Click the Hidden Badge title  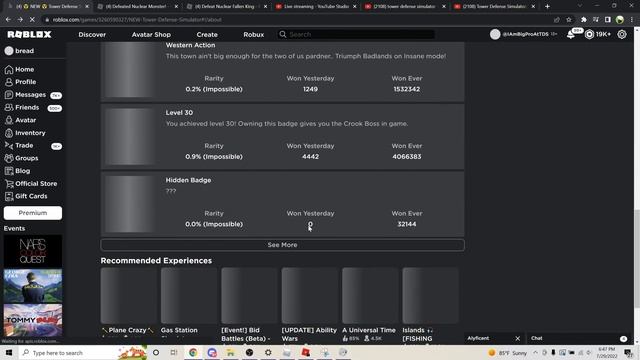(x=188, y=180)
